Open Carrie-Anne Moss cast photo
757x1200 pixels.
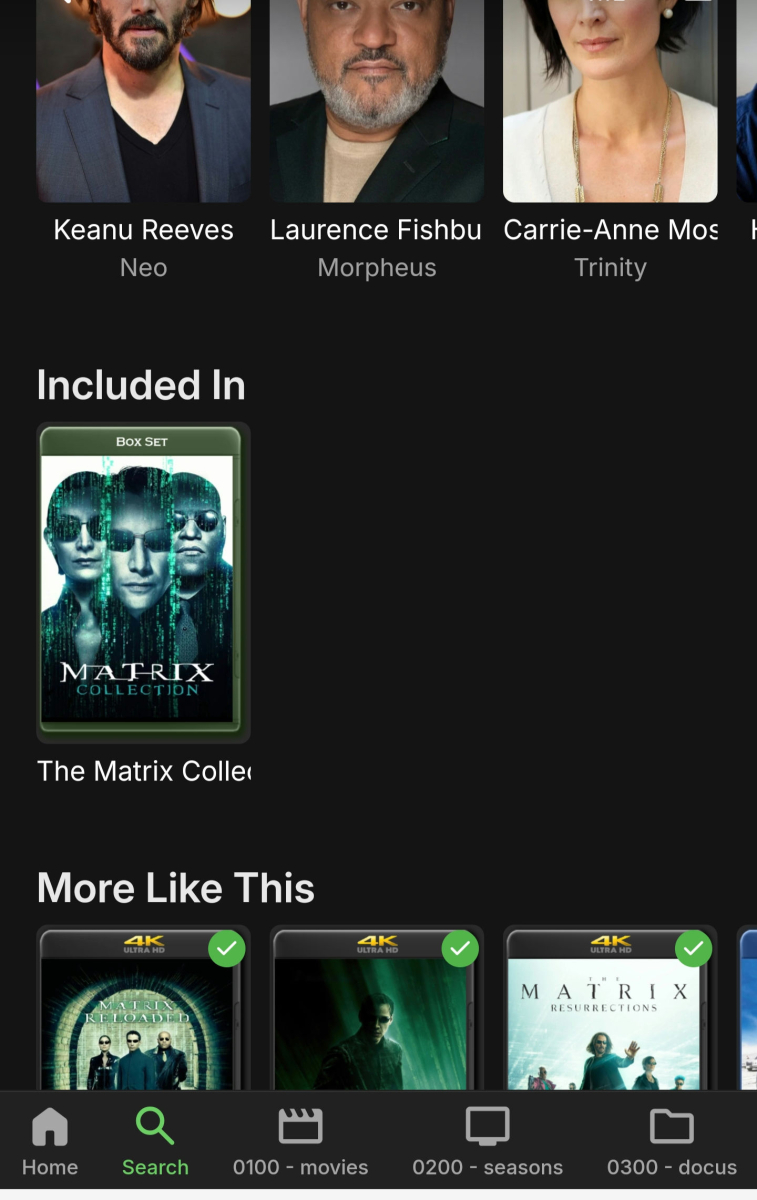point(610,100)
